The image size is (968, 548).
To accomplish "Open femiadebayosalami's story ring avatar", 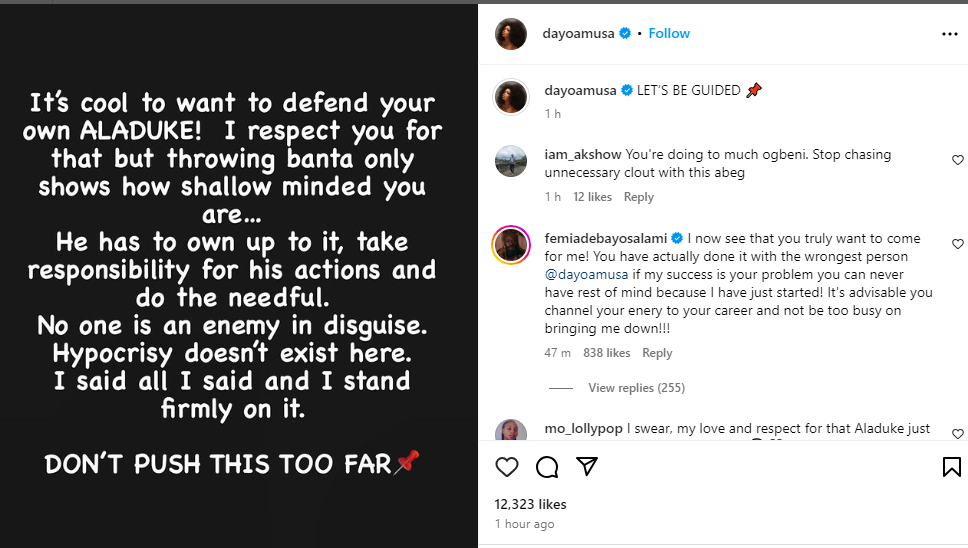I will pyautogui.click(x=511, y=245).
